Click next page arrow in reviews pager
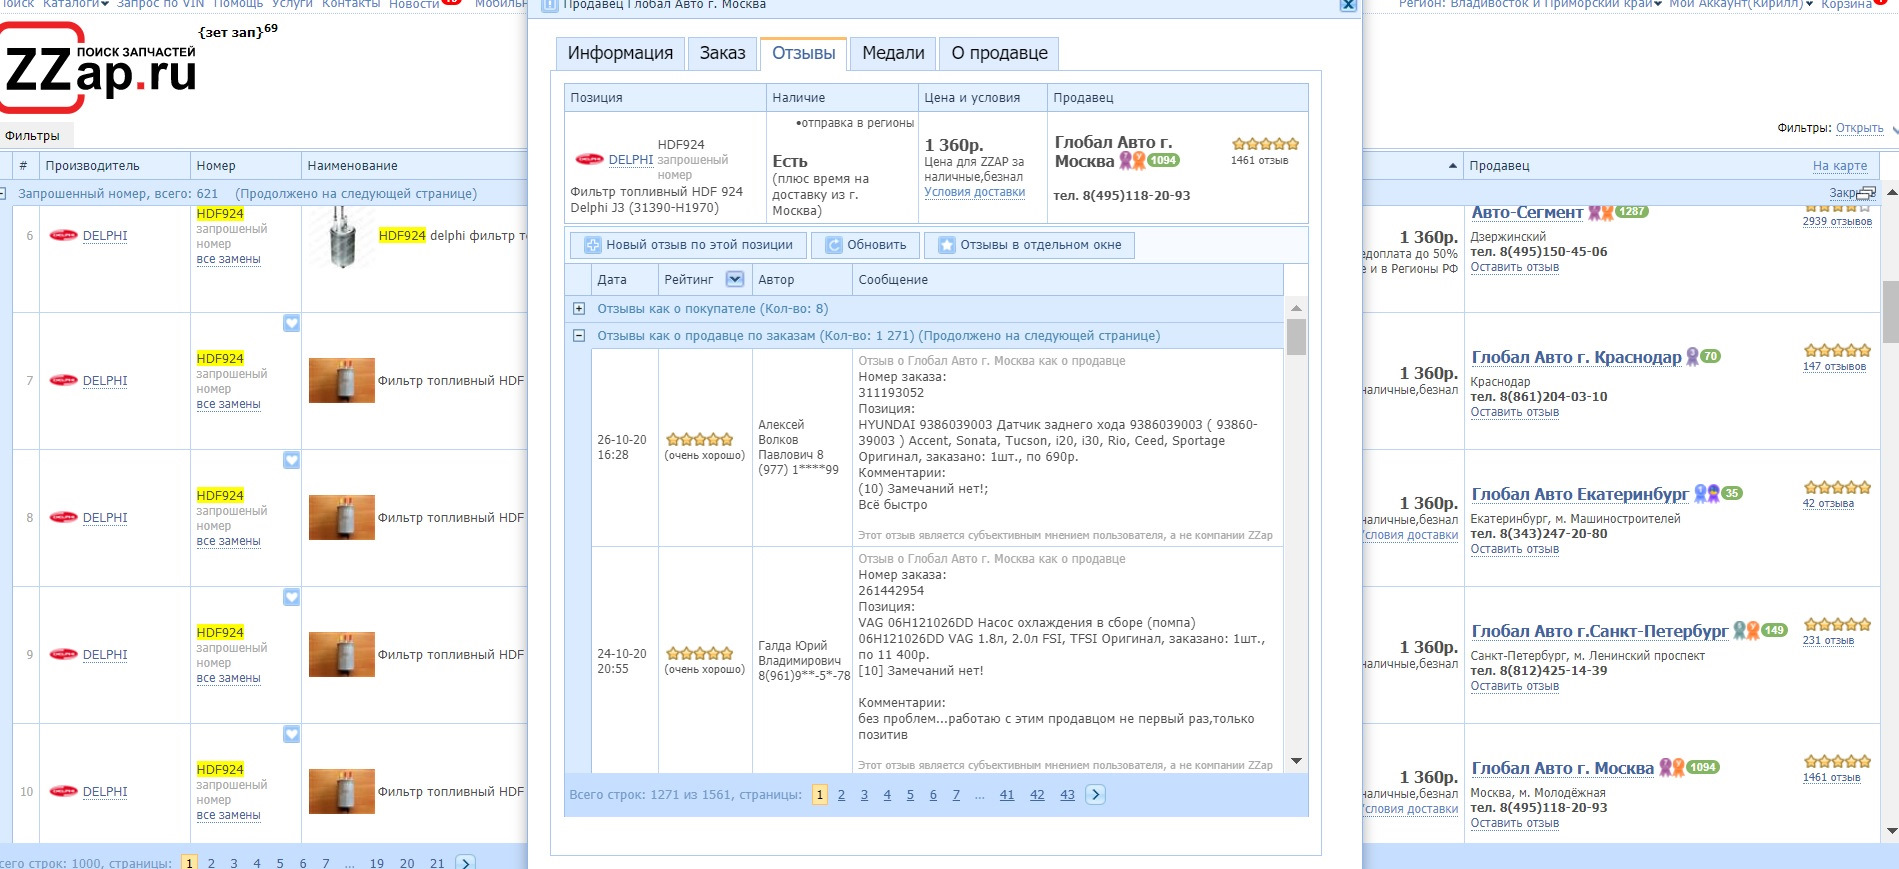 click(1096, 795)
